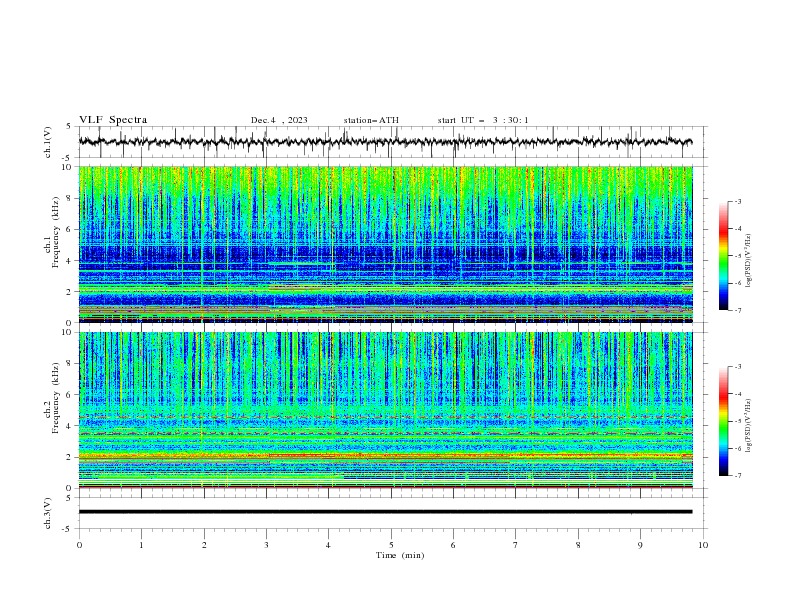Click the "8" tick on the time axis

[578, 545]
